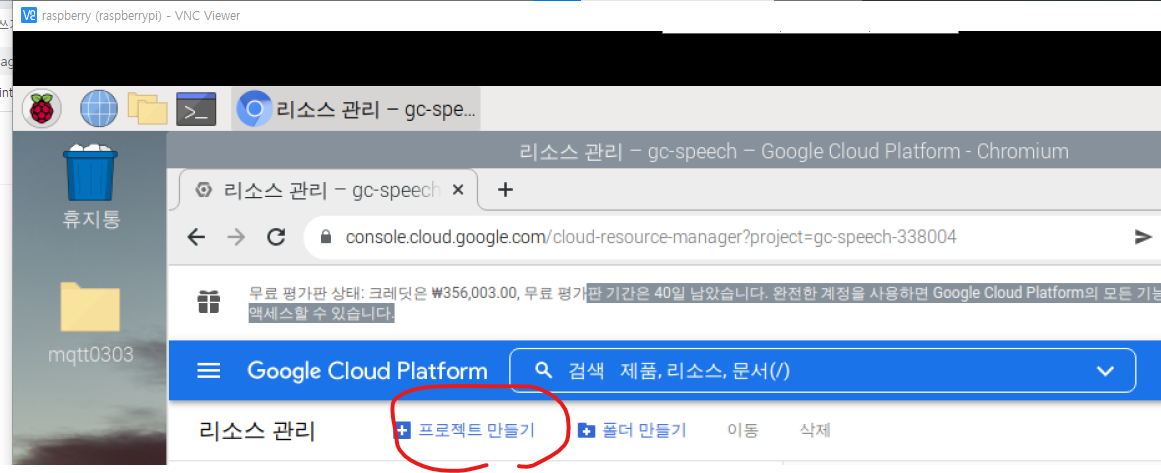
Task: Click the Google Cloud Platform logo text
Action: click(367, 371)
